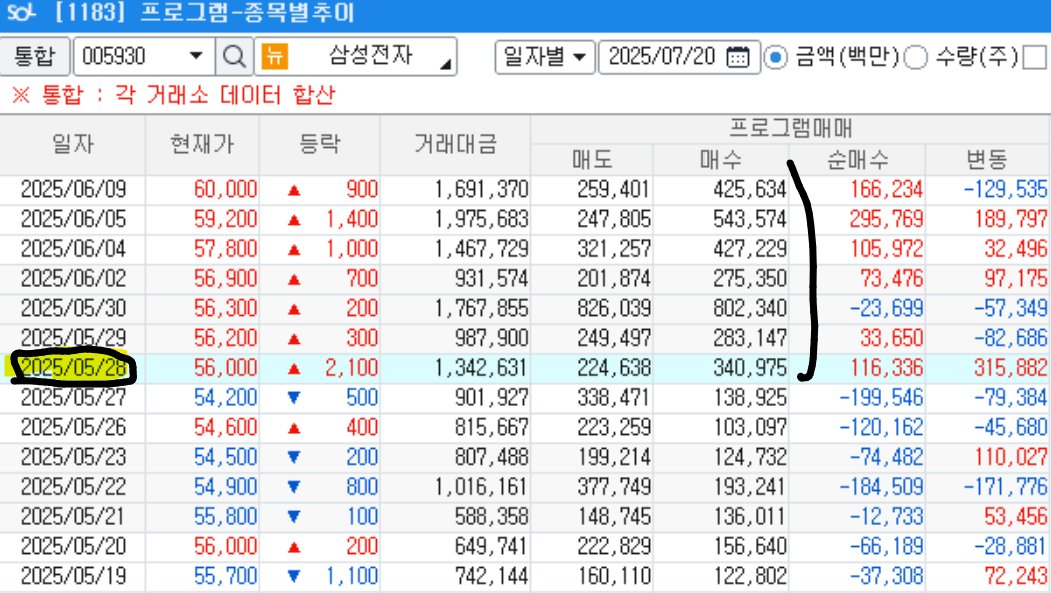This screenshot has height=593, width=1051.
Task: Select the 2025/05/21 date cell
Action: point(73,517)
